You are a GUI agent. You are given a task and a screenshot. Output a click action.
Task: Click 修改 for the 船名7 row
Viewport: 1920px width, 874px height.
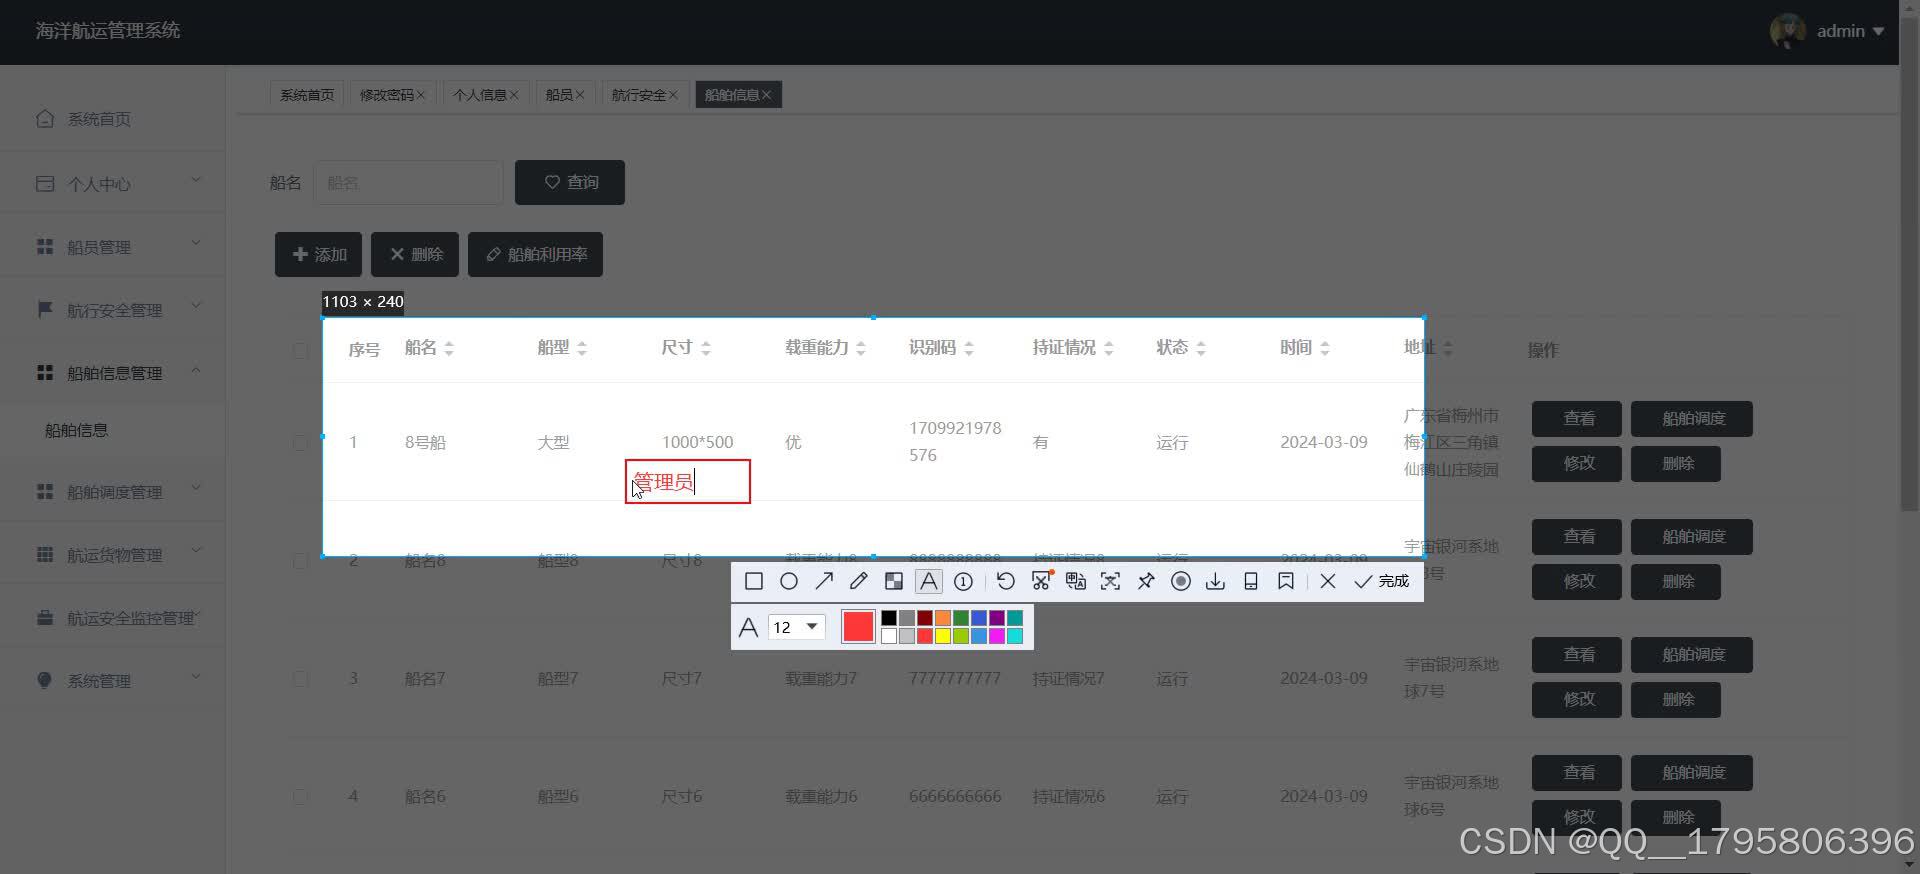click(x=1577, y=699)
